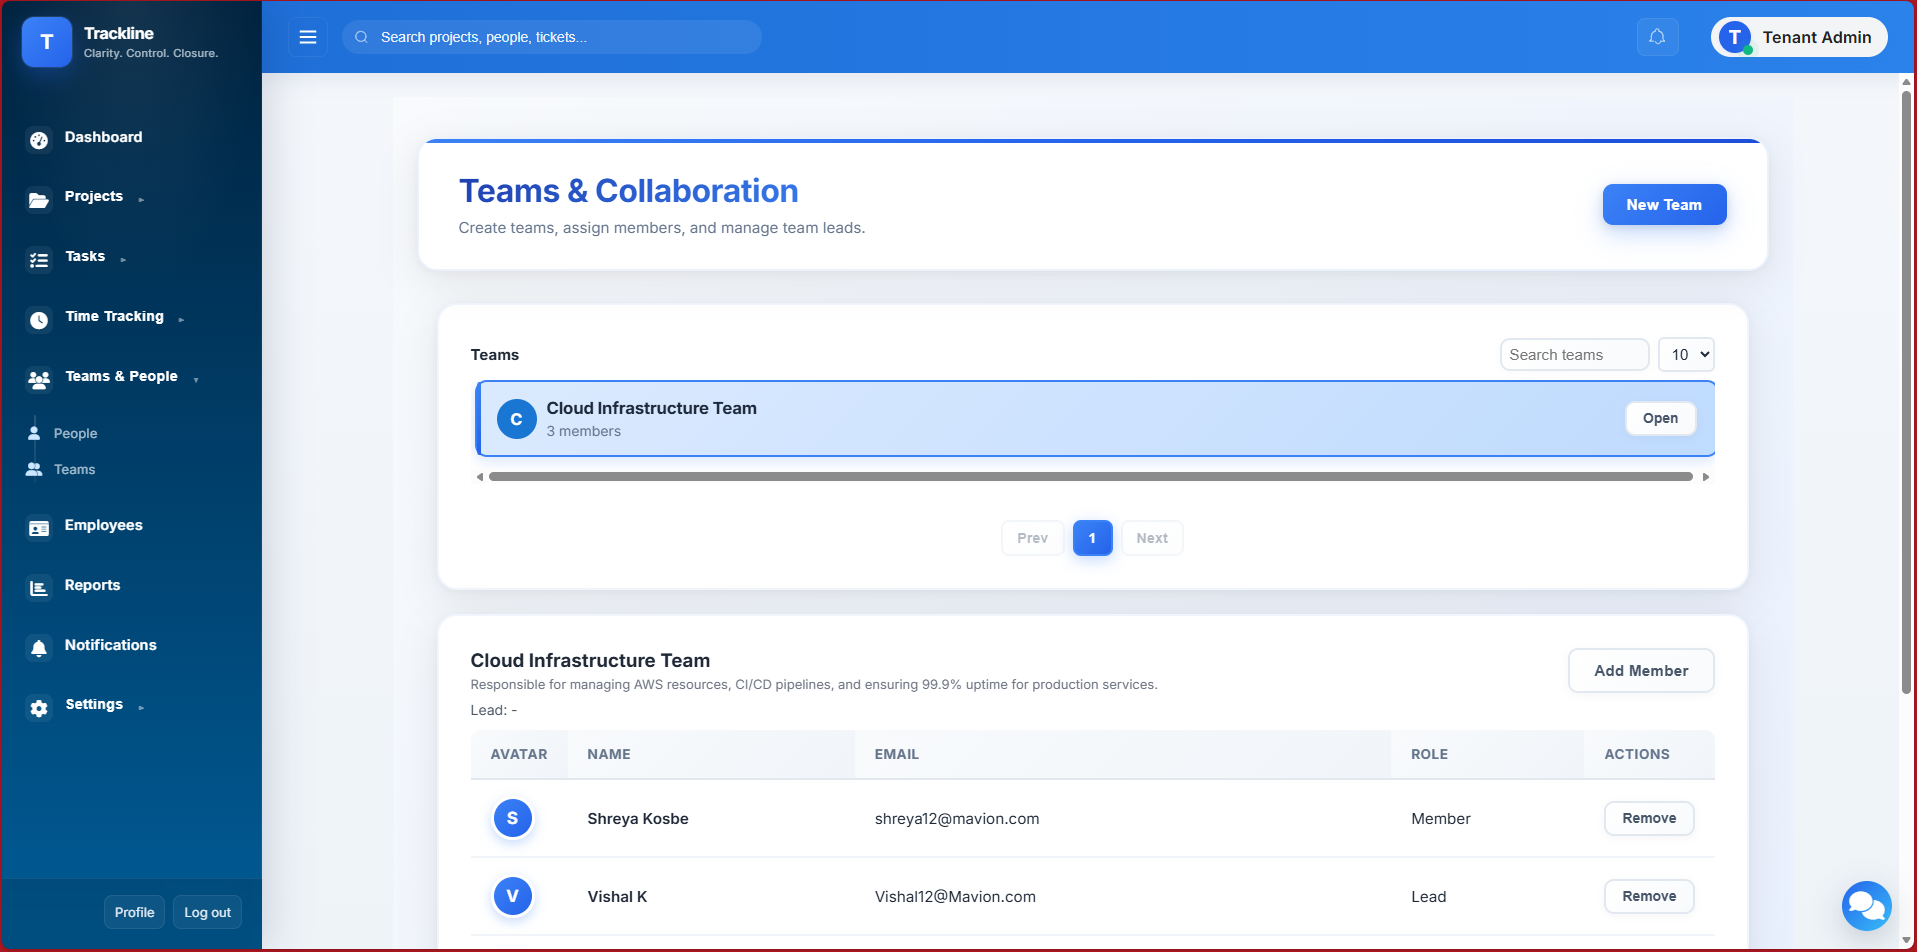The height and width of the screenshot is (952, 1917).
Task: Open the Tenant Admin profile menu
Action: pyautogui.click(x=1798, y=37)
